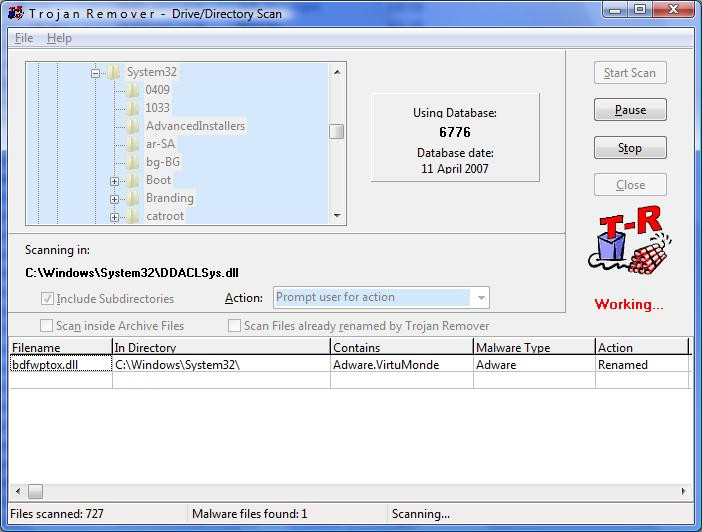702x532 pixels.
Task: Stop the scan
Action: coord(630,148)
